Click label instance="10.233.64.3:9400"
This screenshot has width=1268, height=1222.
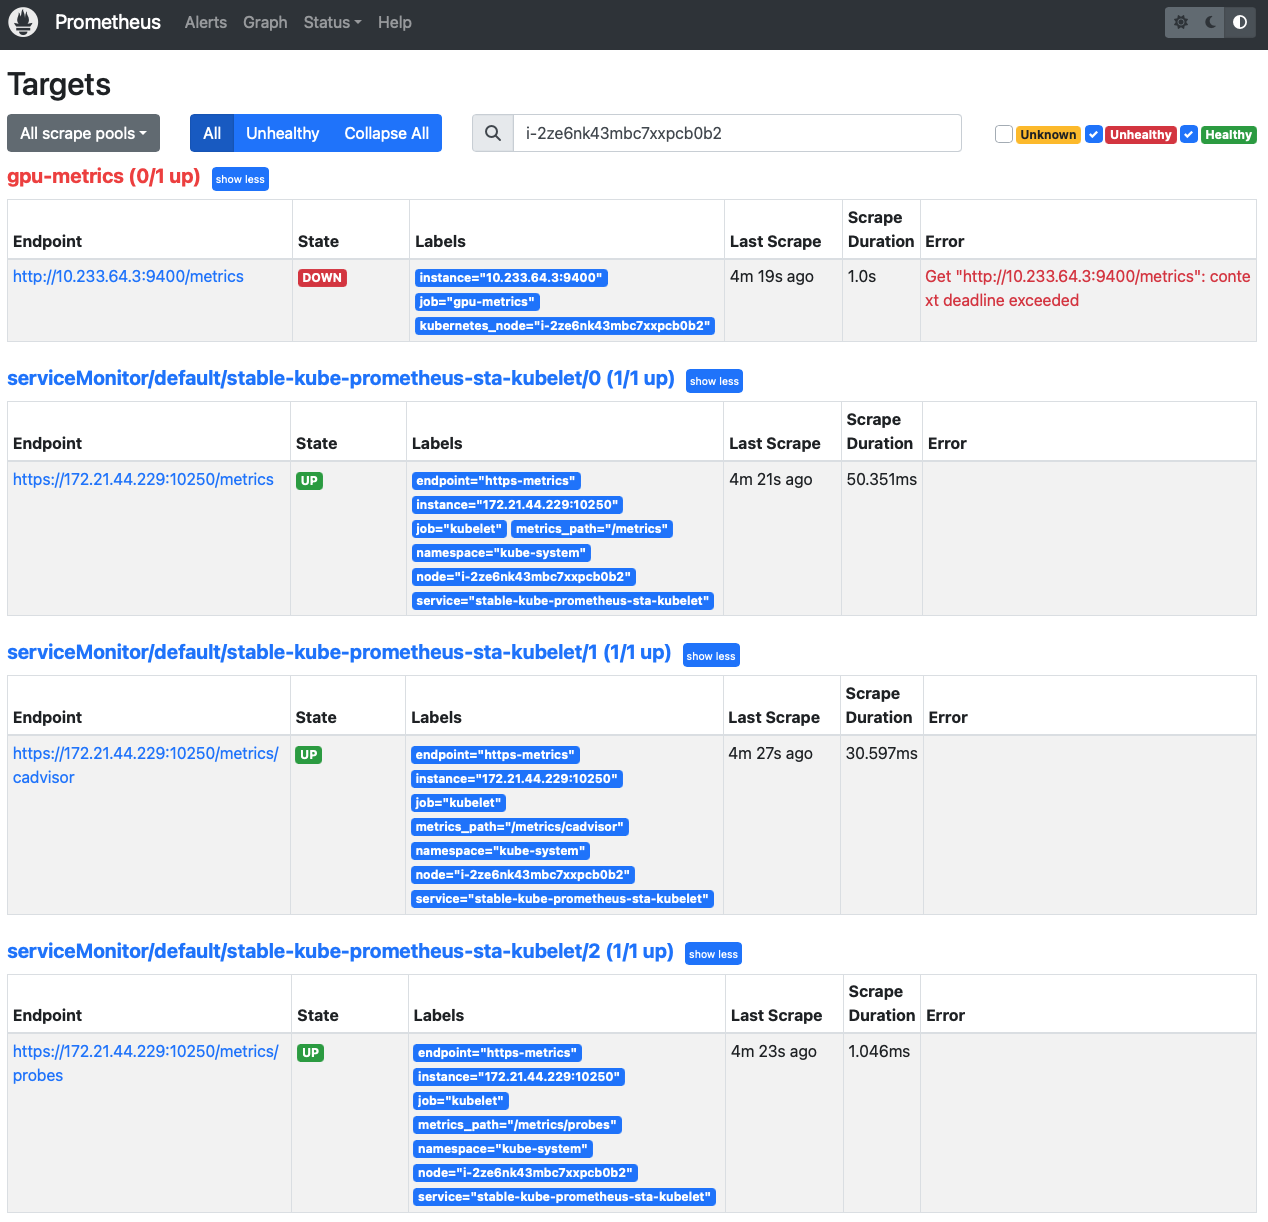click(511, 278)
